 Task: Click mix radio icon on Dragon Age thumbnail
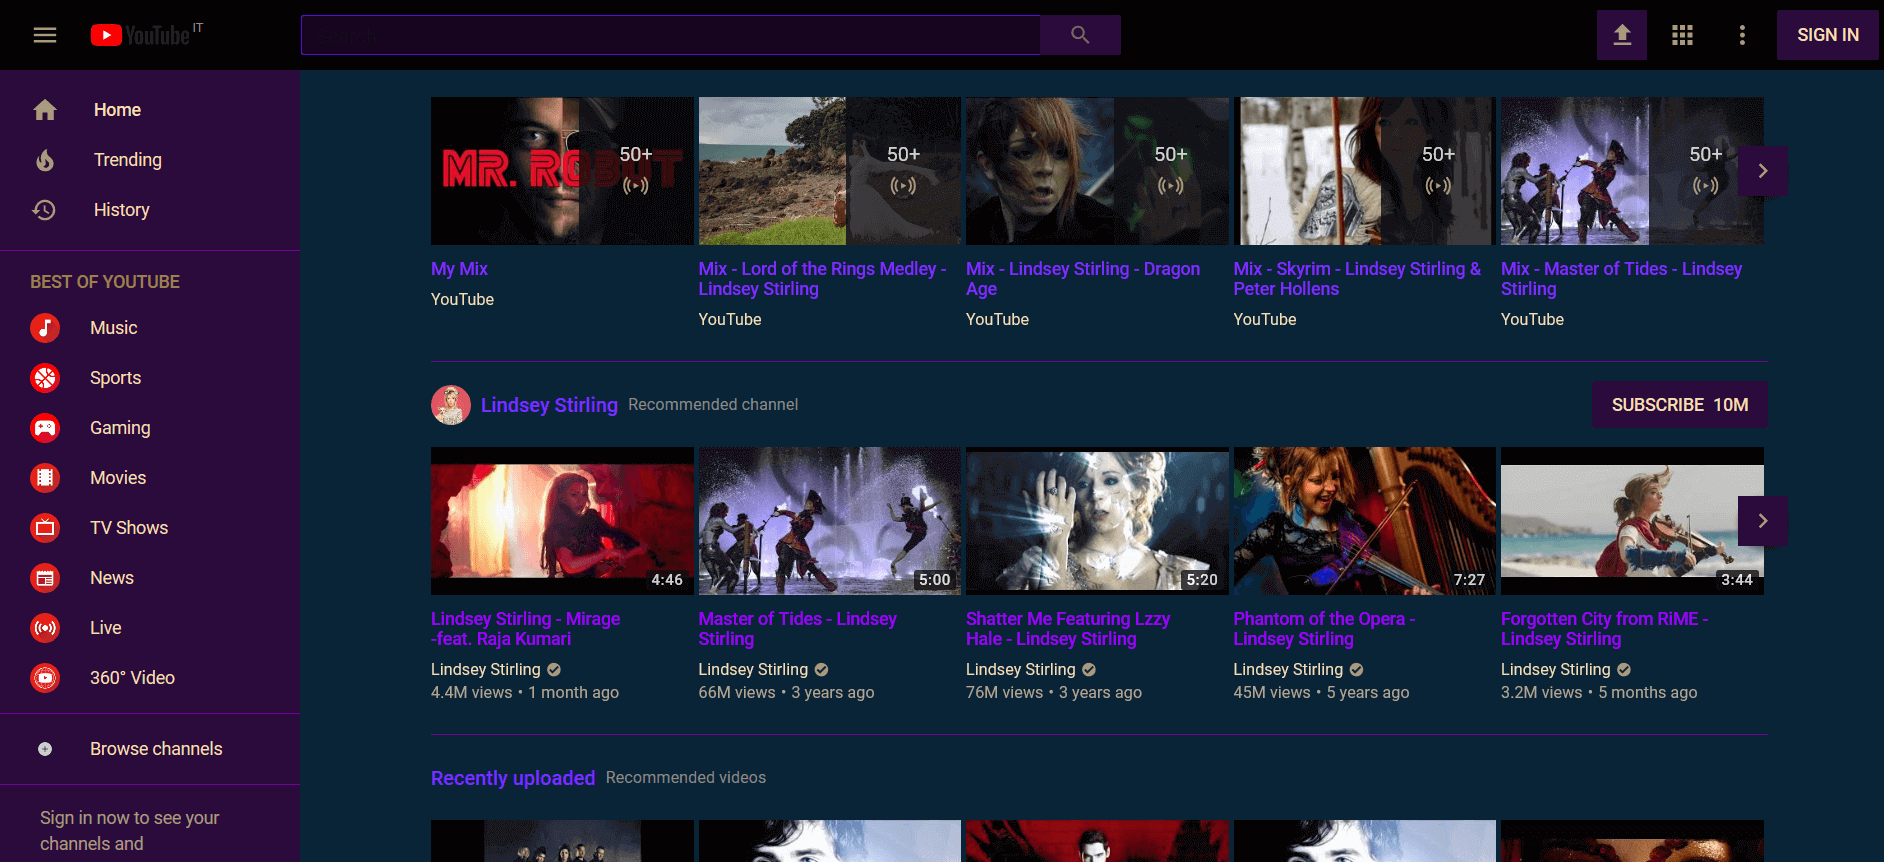point(1171,185)
